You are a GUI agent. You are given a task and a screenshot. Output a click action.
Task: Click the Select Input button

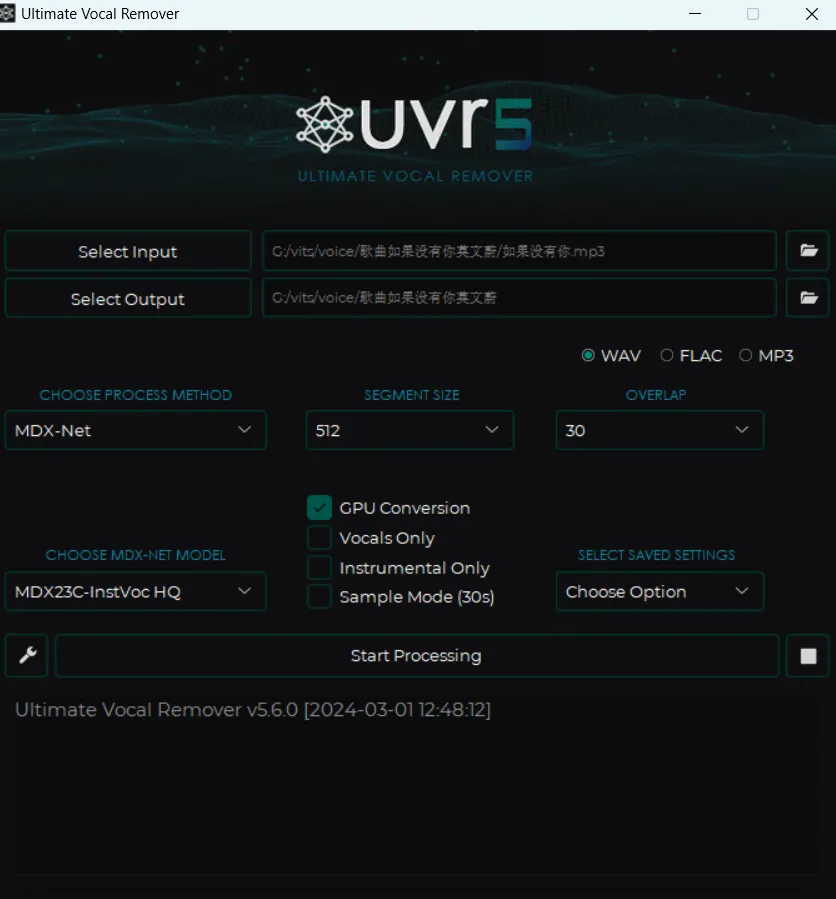(x=128, y=251)
